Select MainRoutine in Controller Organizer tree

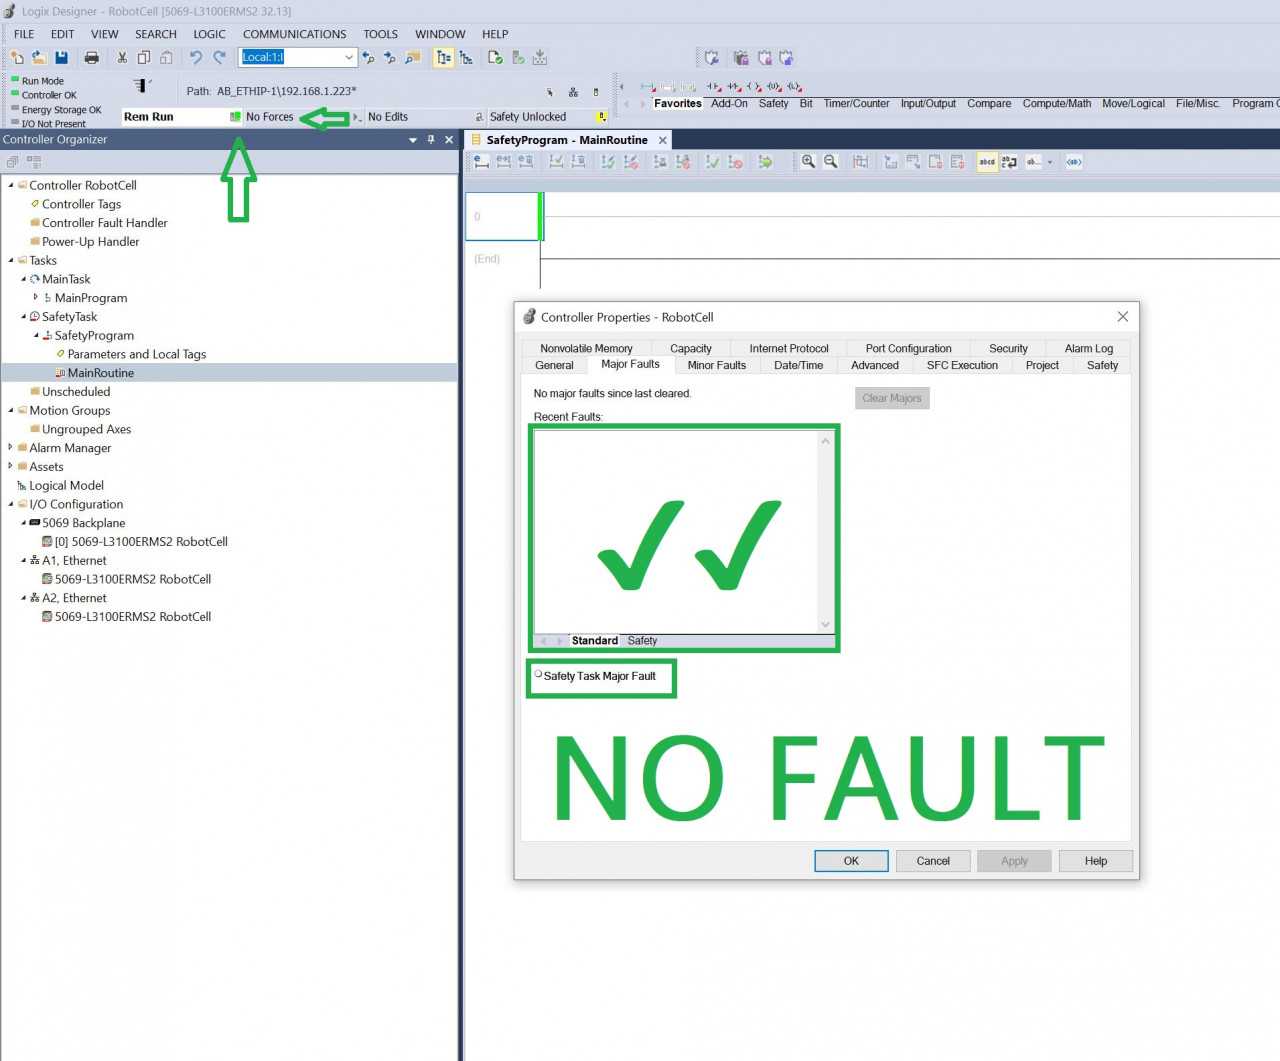[100, 373]
